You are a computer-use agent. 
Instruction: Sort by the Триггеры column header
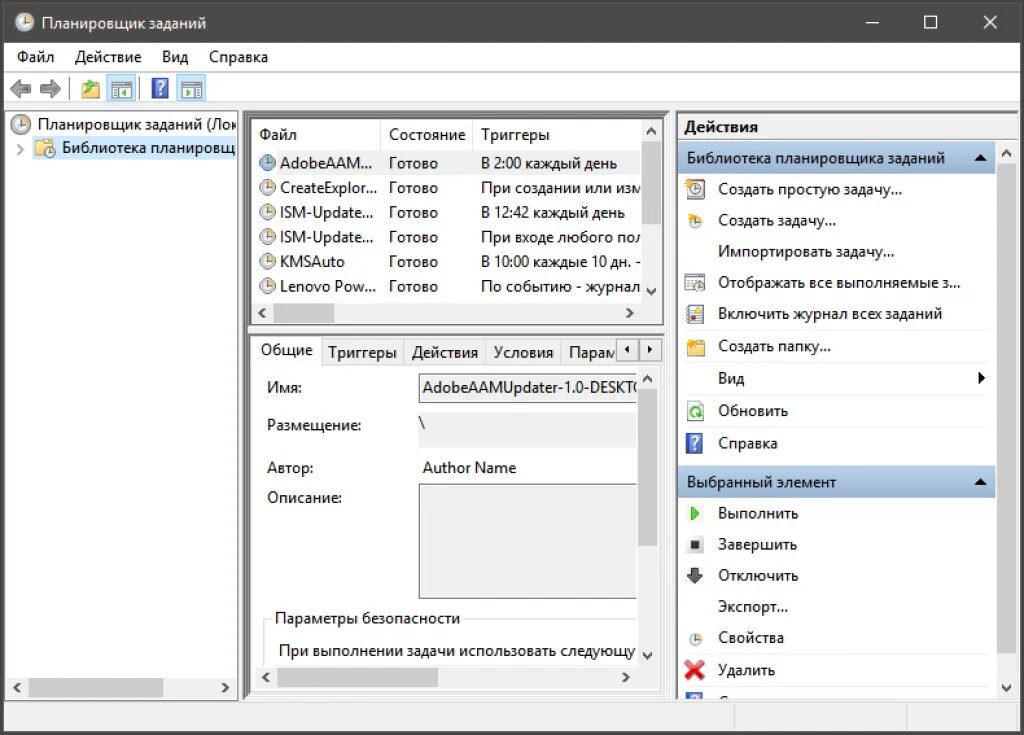click(557, 135)
